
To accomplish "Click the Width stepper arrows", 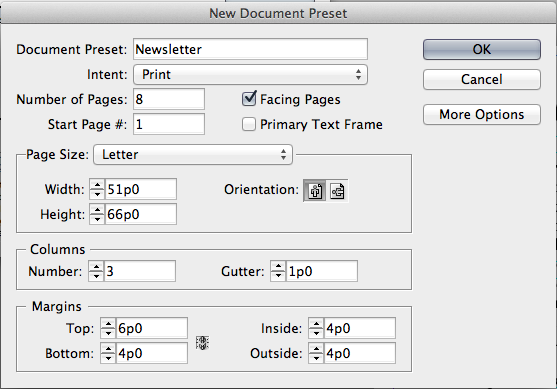I will [97, 189].
